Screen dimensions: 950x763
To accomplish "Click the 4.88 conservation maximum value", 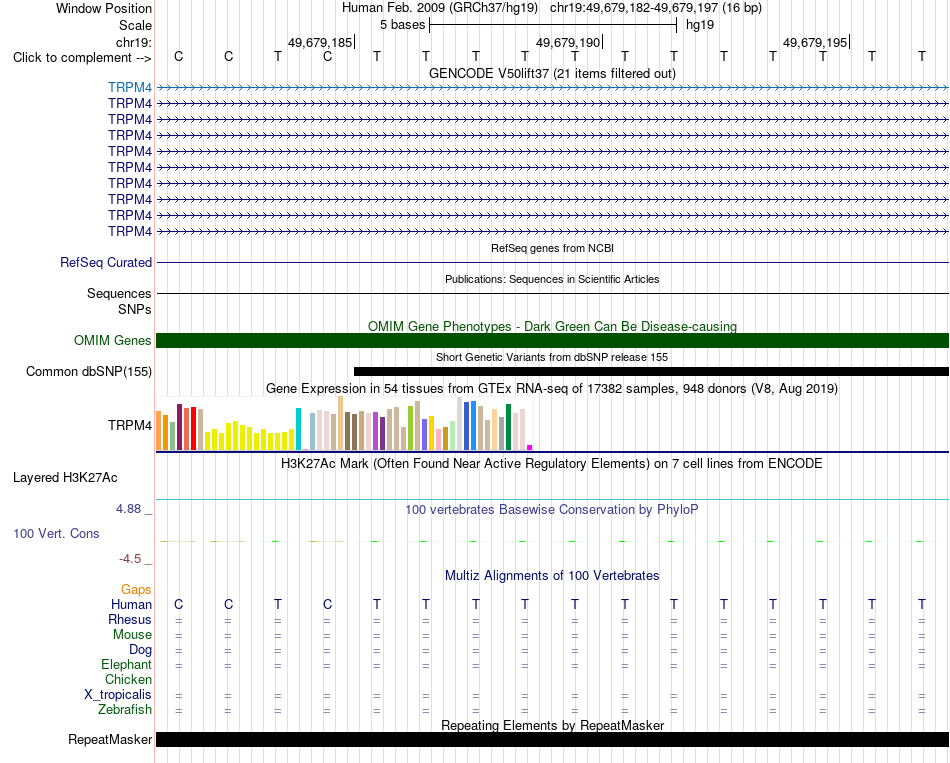I will coord(128,508).
